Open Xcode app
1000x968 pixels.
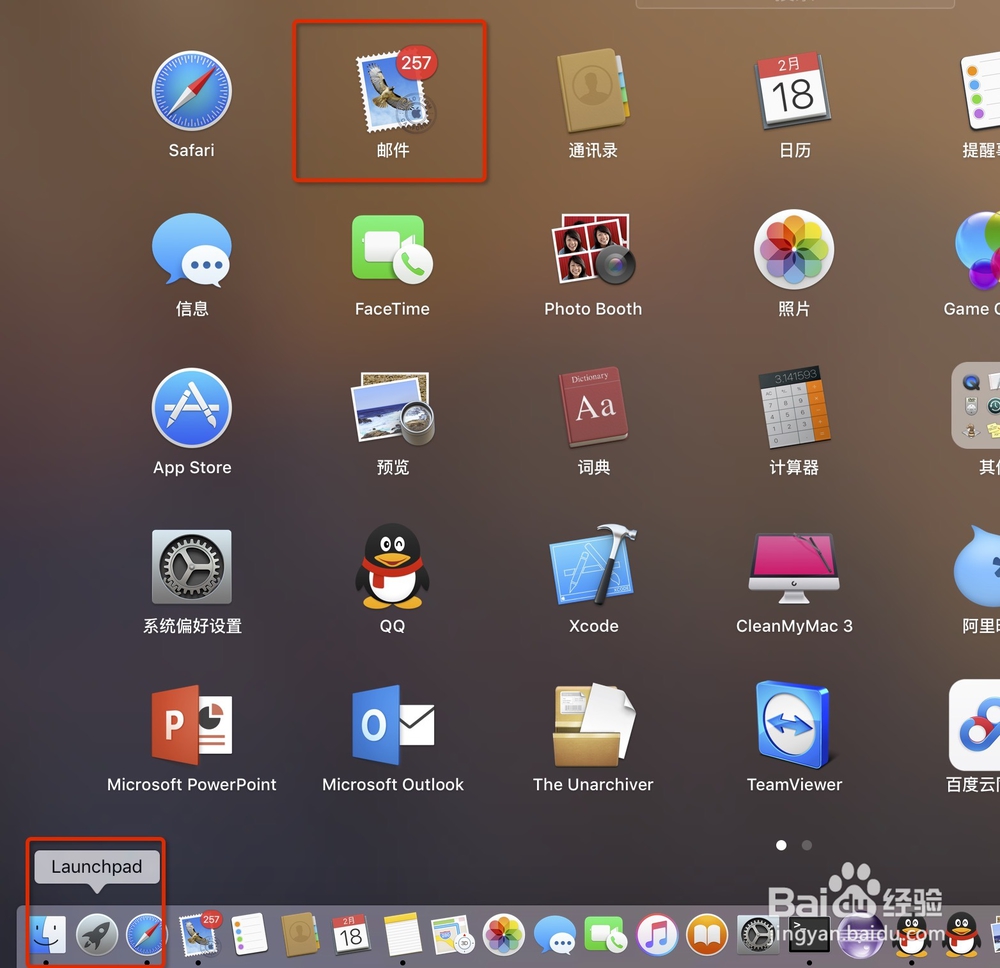click(593, 565)
